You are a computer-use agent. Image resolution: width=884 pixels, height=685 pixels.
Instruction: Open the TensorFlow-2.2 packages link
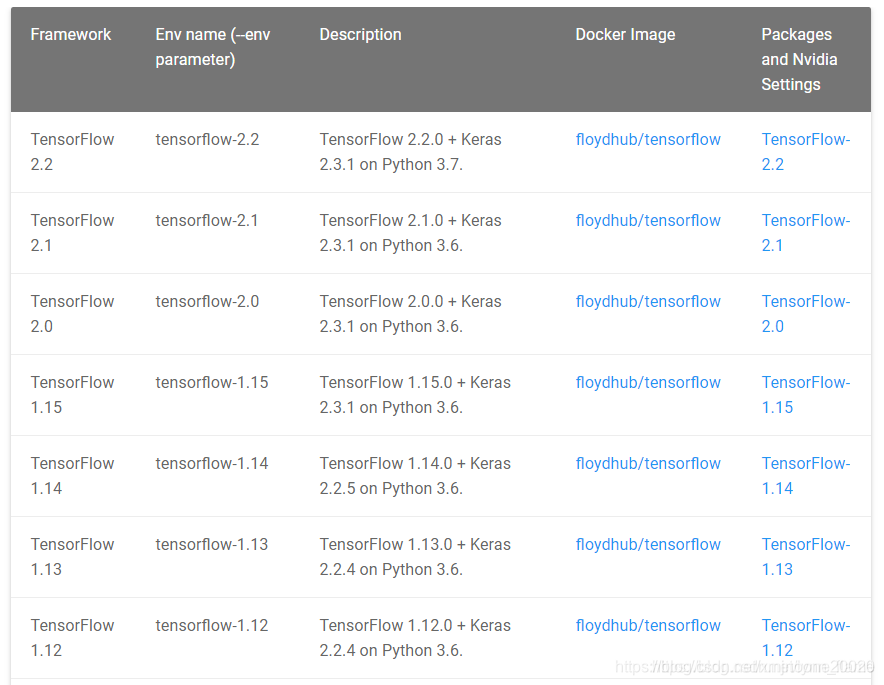[x=806, y=152]
